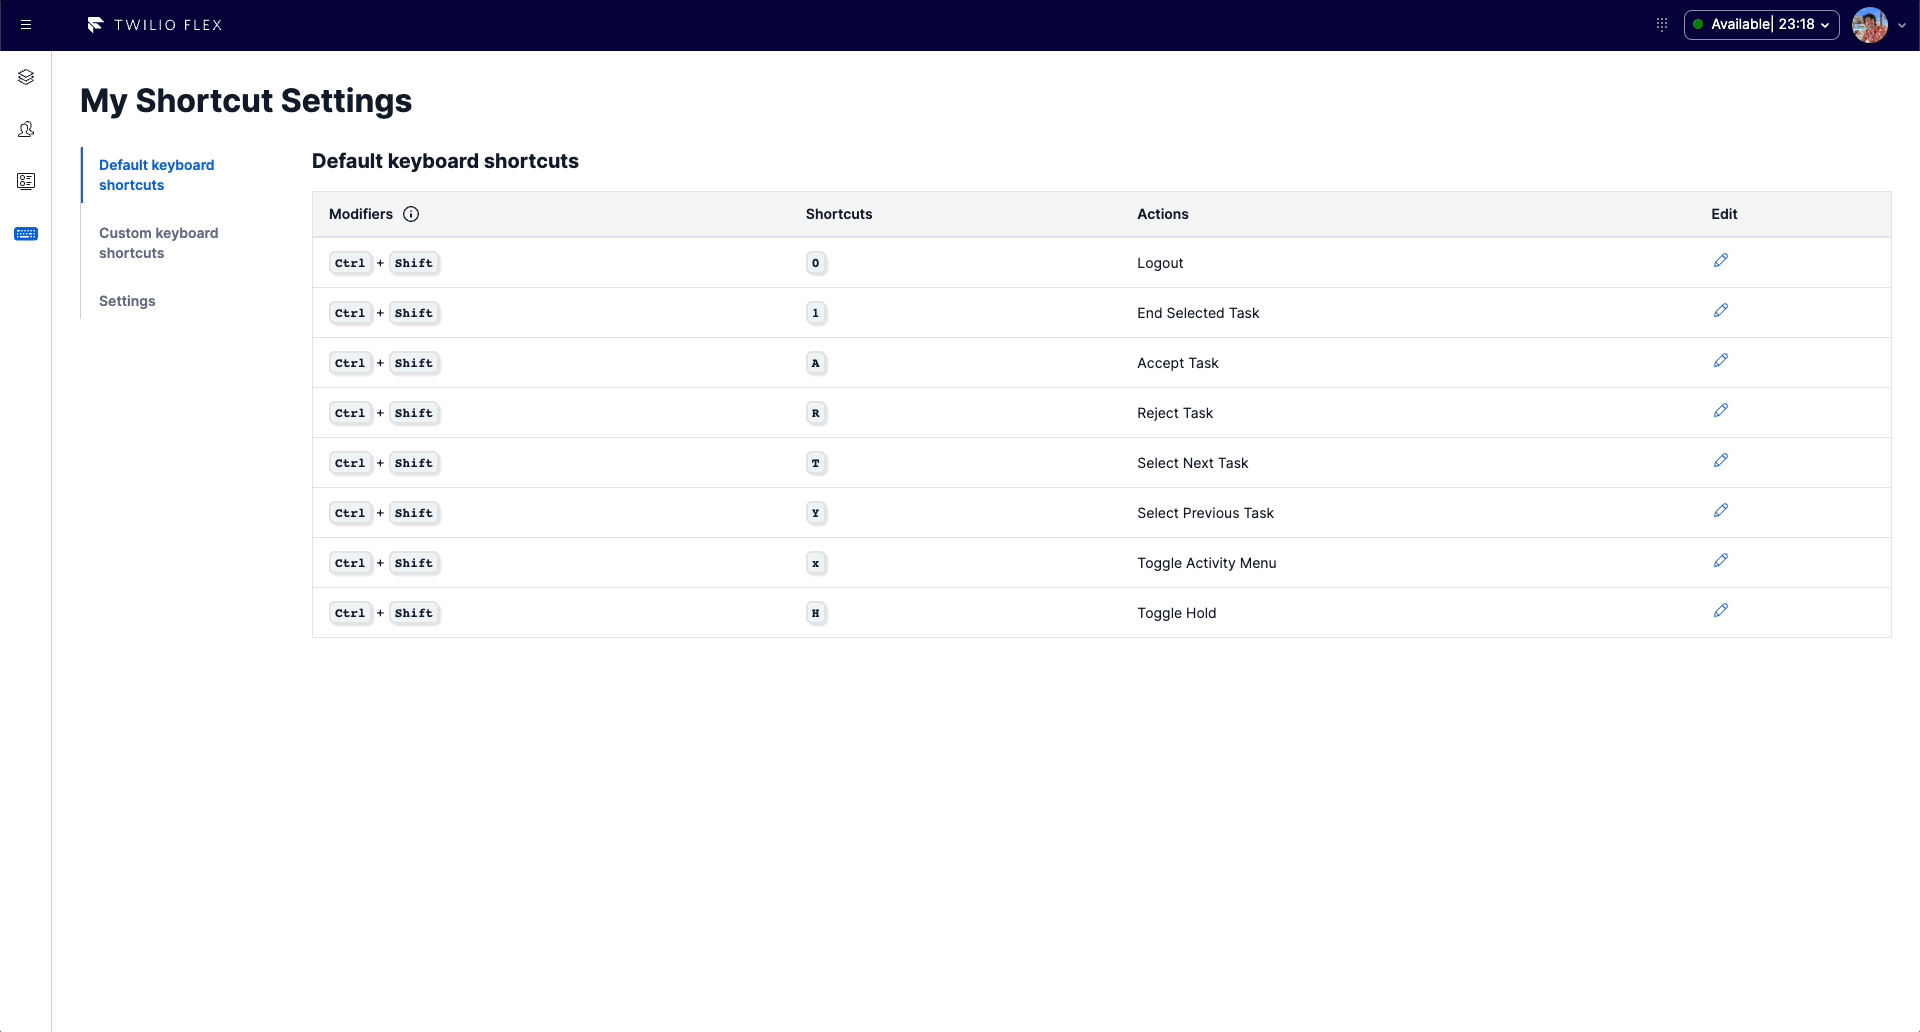This screenshot has width=1920, height=1032.
Task: Click the user avatar picture
Action: click(1870, 25)
